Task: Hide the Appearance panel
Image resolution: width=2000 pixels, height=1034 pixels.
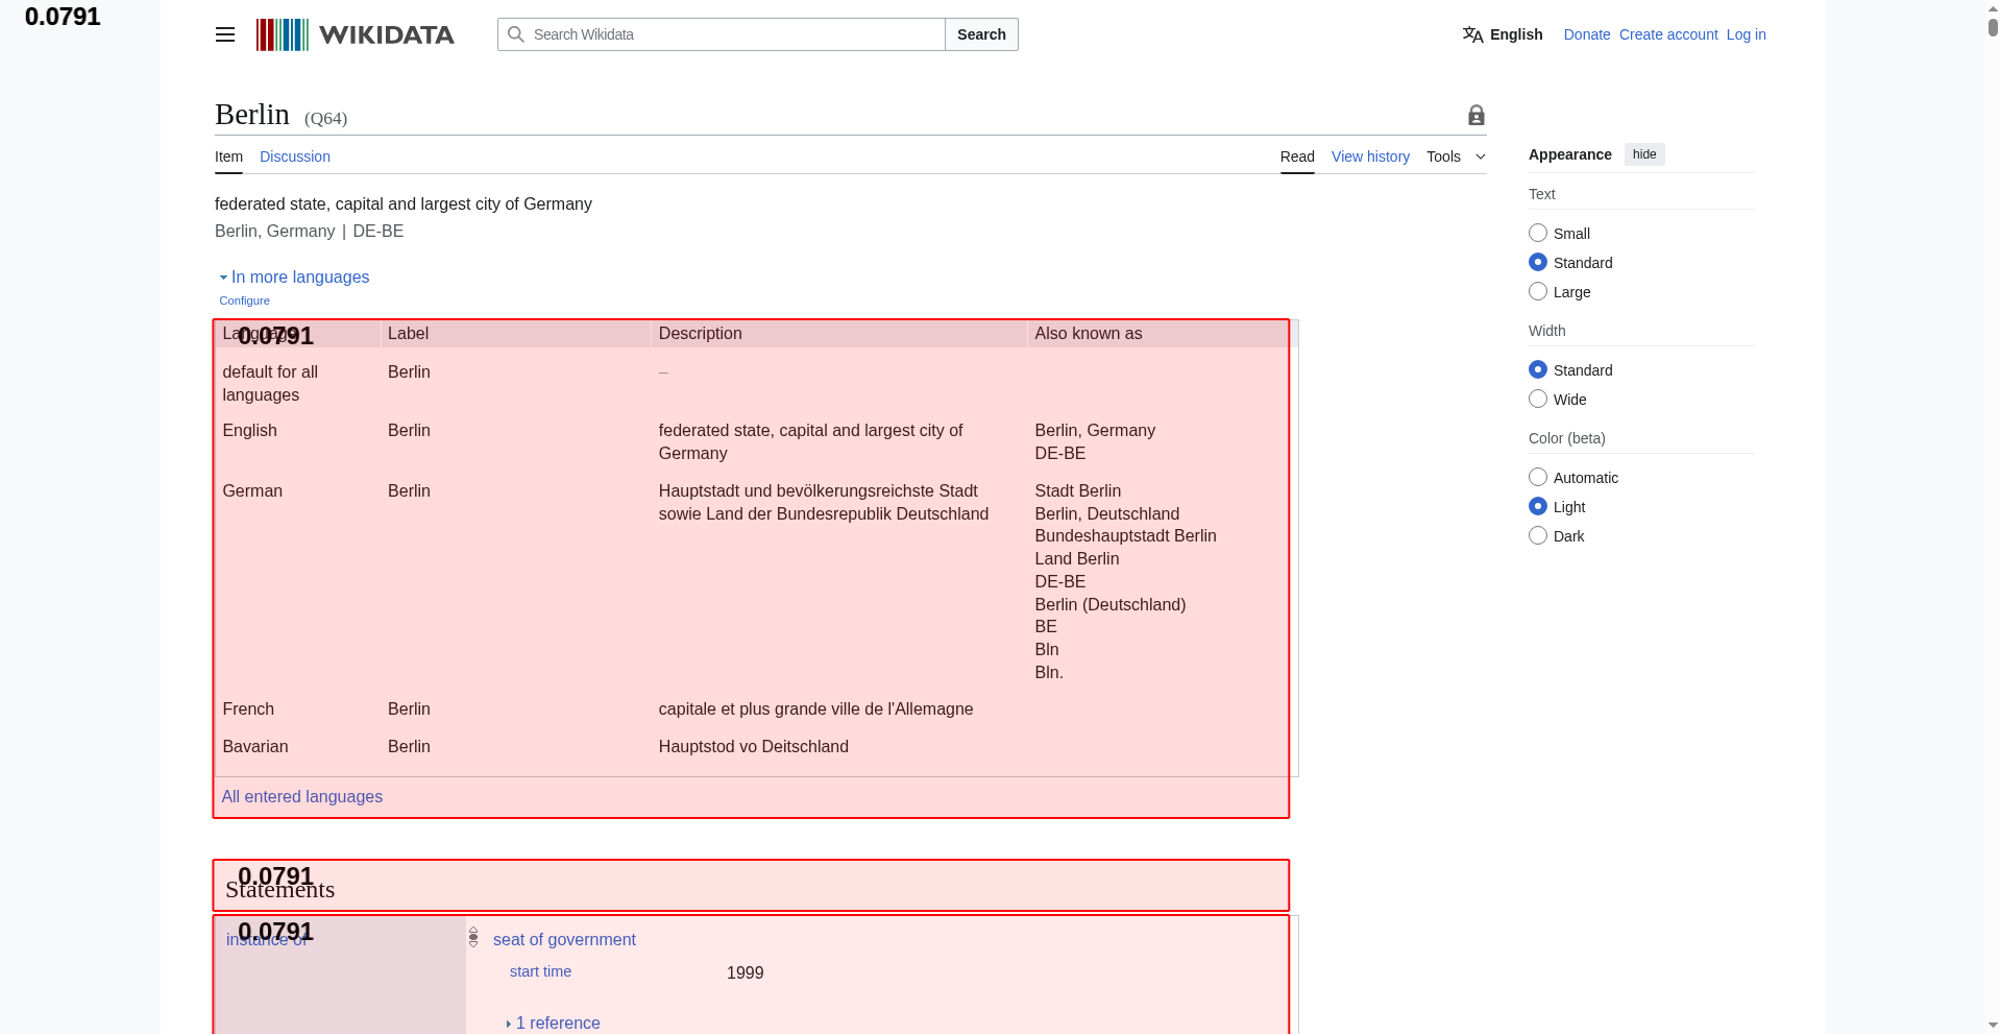Action: click(1644, 154)
